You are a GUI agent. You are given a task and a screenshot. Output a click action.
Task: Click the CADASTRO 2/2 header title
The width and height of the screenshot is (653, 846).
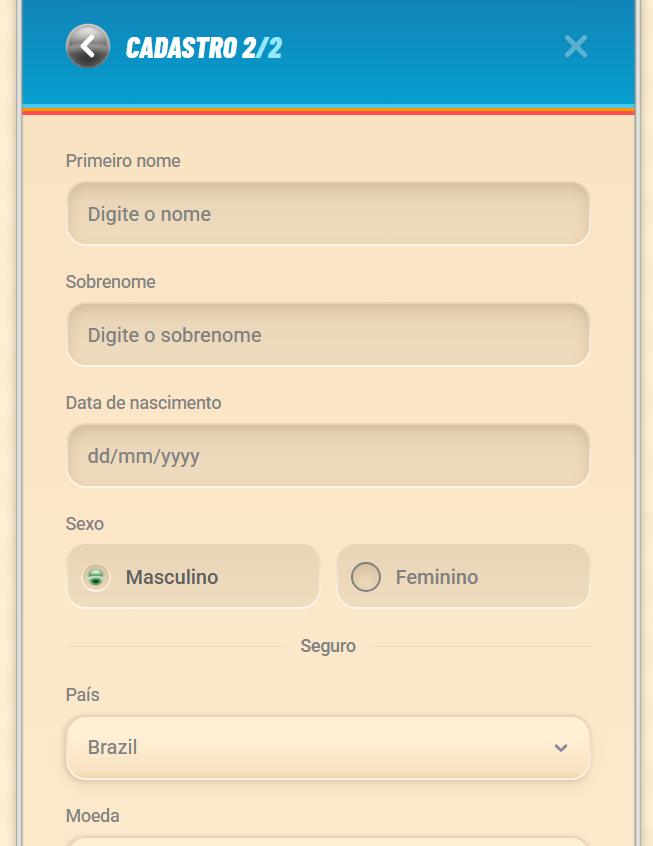pos(204,47)
